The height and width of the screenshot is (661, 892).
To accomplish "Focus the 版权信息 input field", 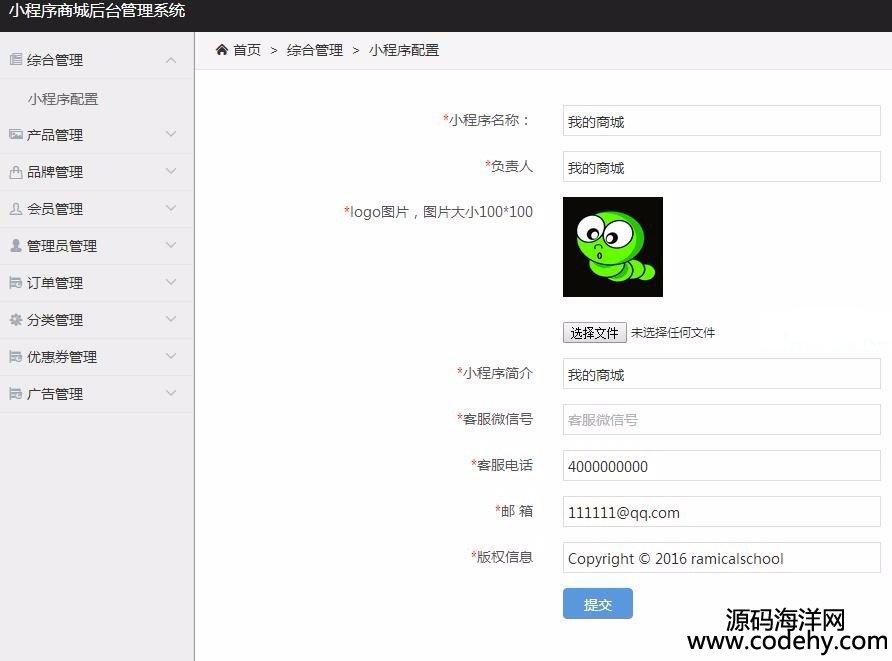I will (721, 558).
